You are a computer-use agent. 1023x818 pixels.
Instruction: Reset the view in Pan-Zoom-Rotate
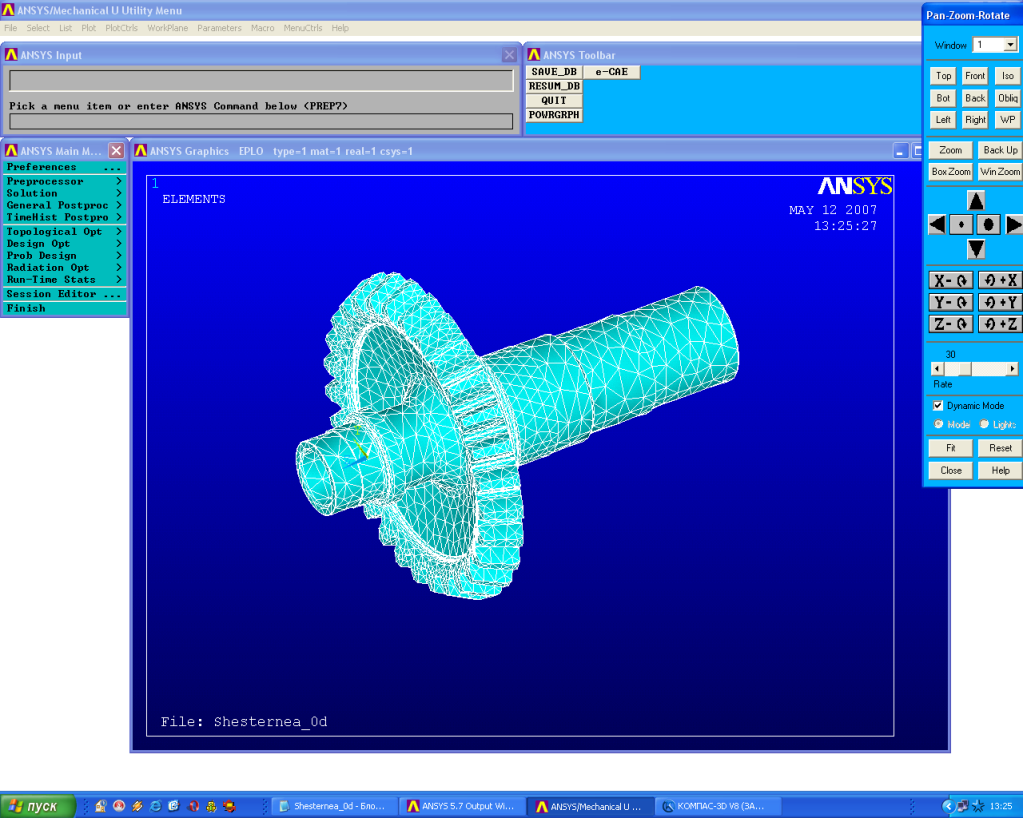[1000, 448]
